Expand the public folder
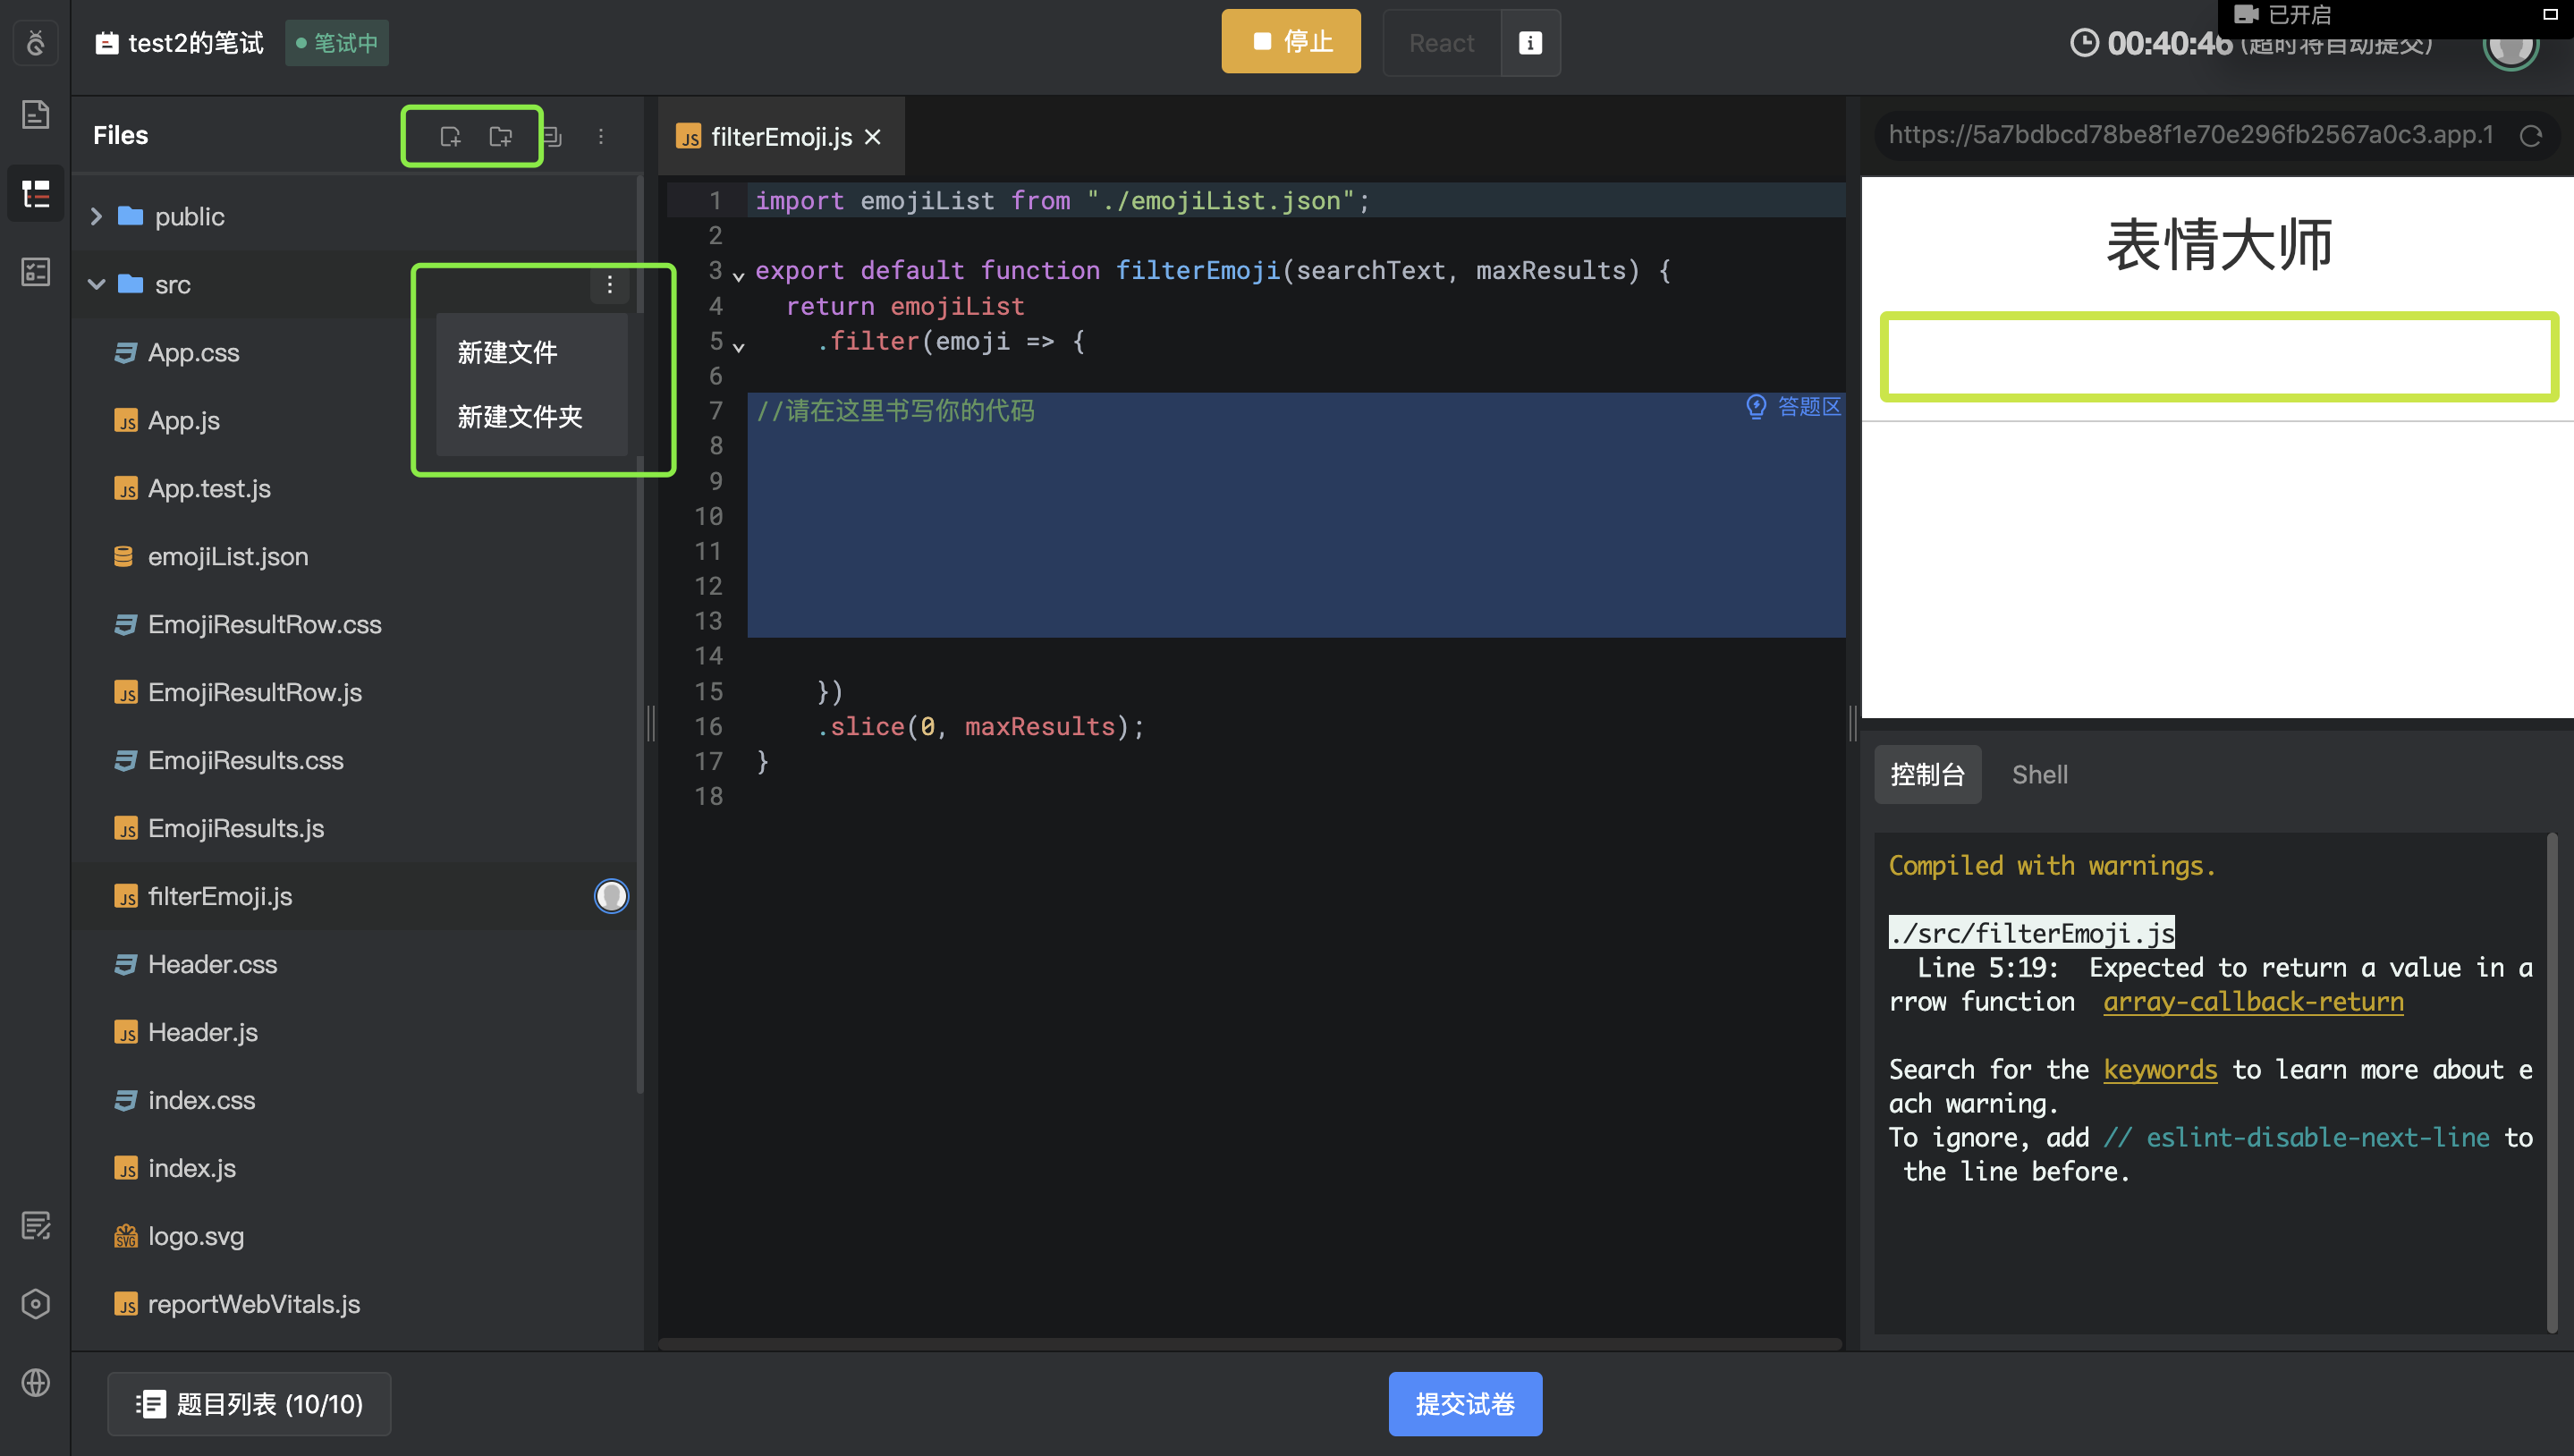 tap(97, 216)
